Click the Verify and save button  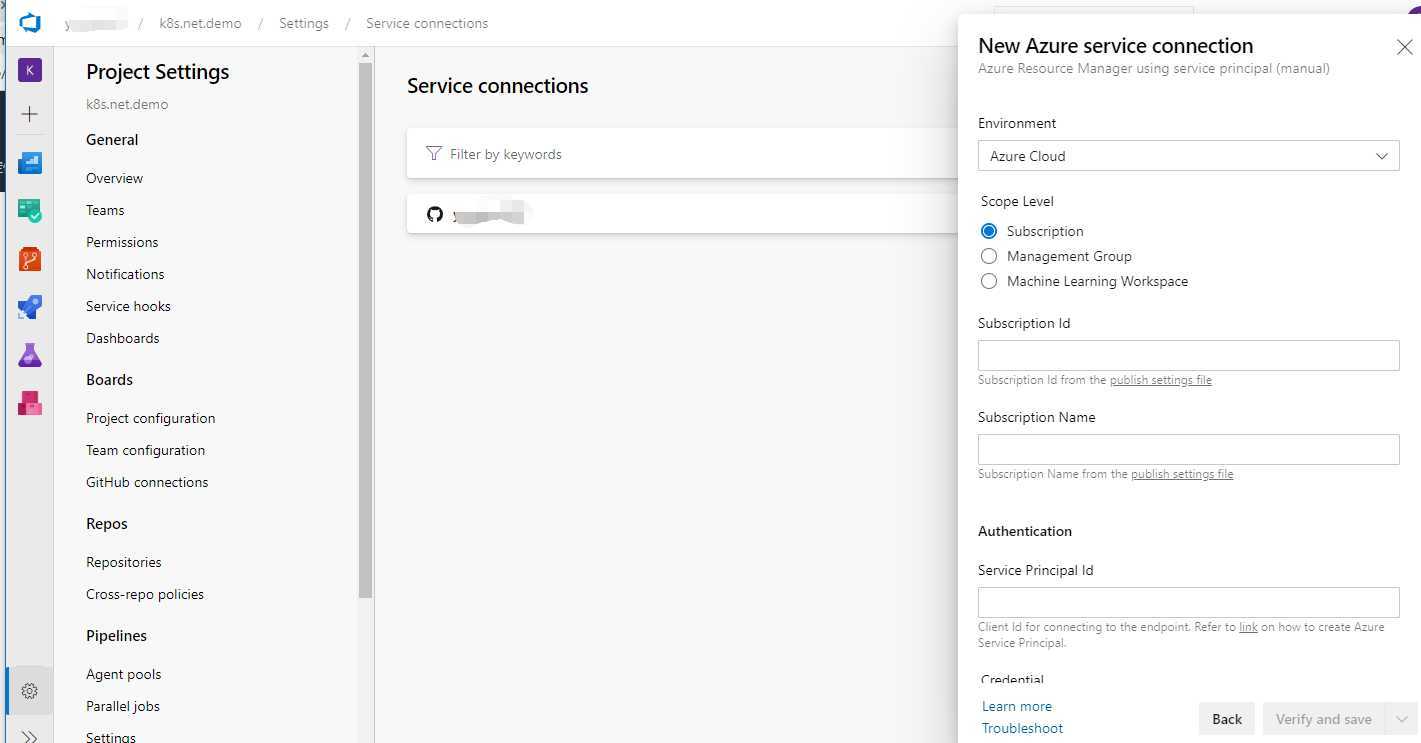click(1323, 719)
